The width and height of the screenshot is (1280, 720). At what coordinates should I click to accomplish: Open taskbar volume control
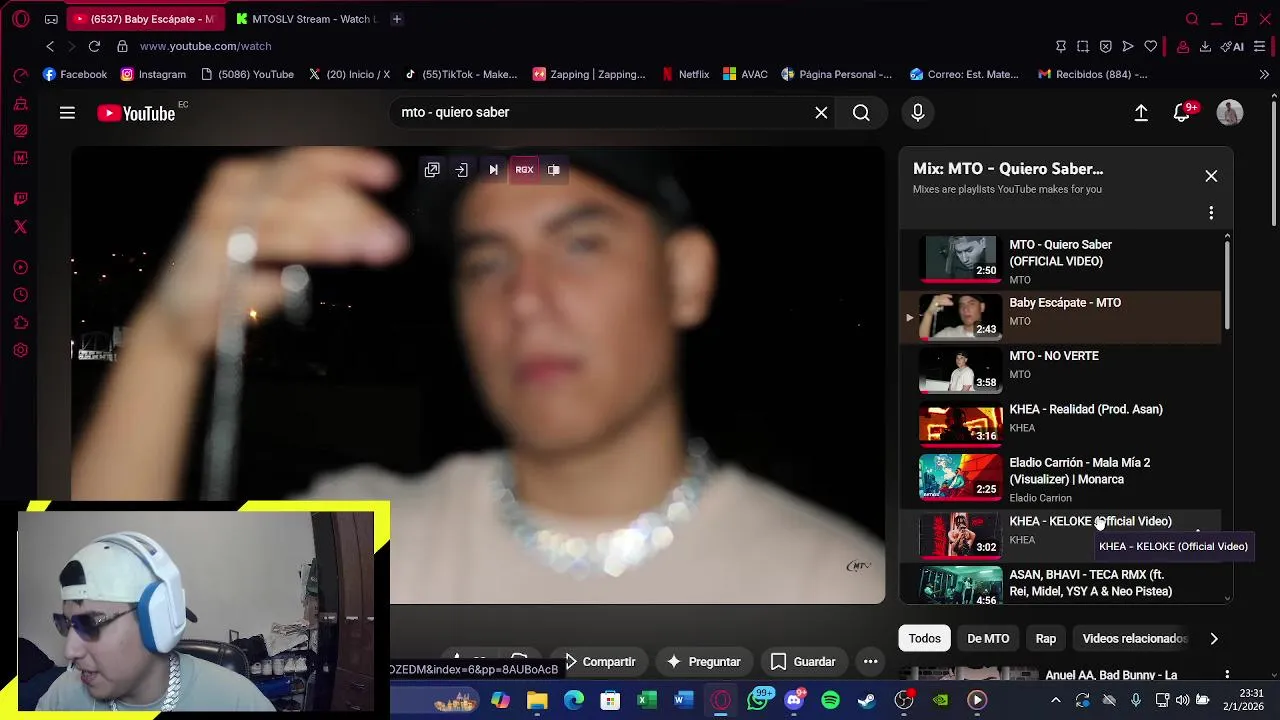point(1183,700)
